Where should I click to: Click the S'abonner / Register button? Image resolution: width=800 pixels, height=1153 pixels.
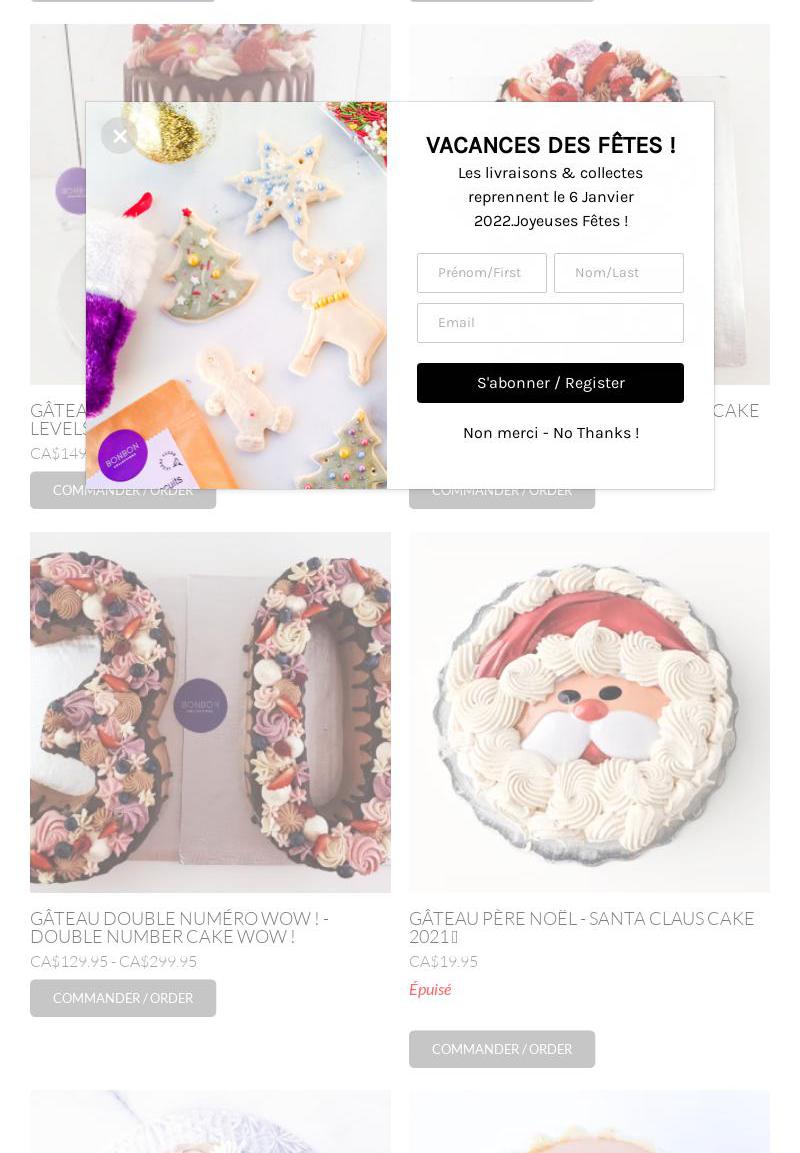tap(550, 383)
